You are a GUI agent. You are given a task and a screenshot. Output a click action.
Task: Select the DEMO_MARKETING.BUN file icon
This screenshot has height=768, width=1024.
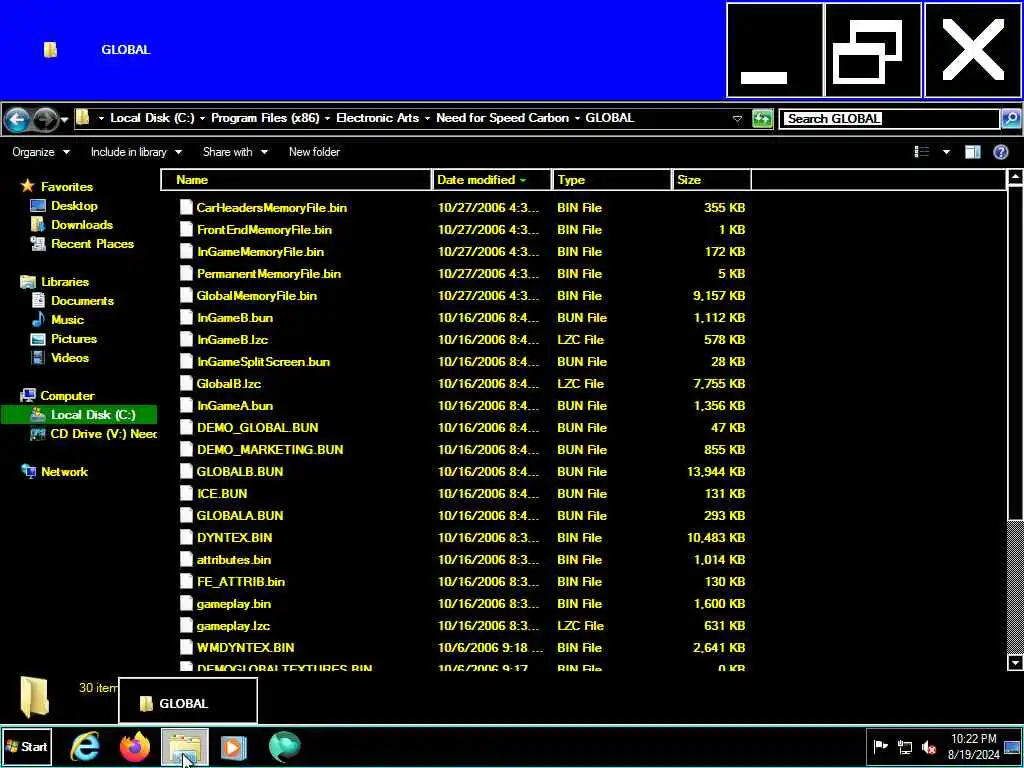186,449
